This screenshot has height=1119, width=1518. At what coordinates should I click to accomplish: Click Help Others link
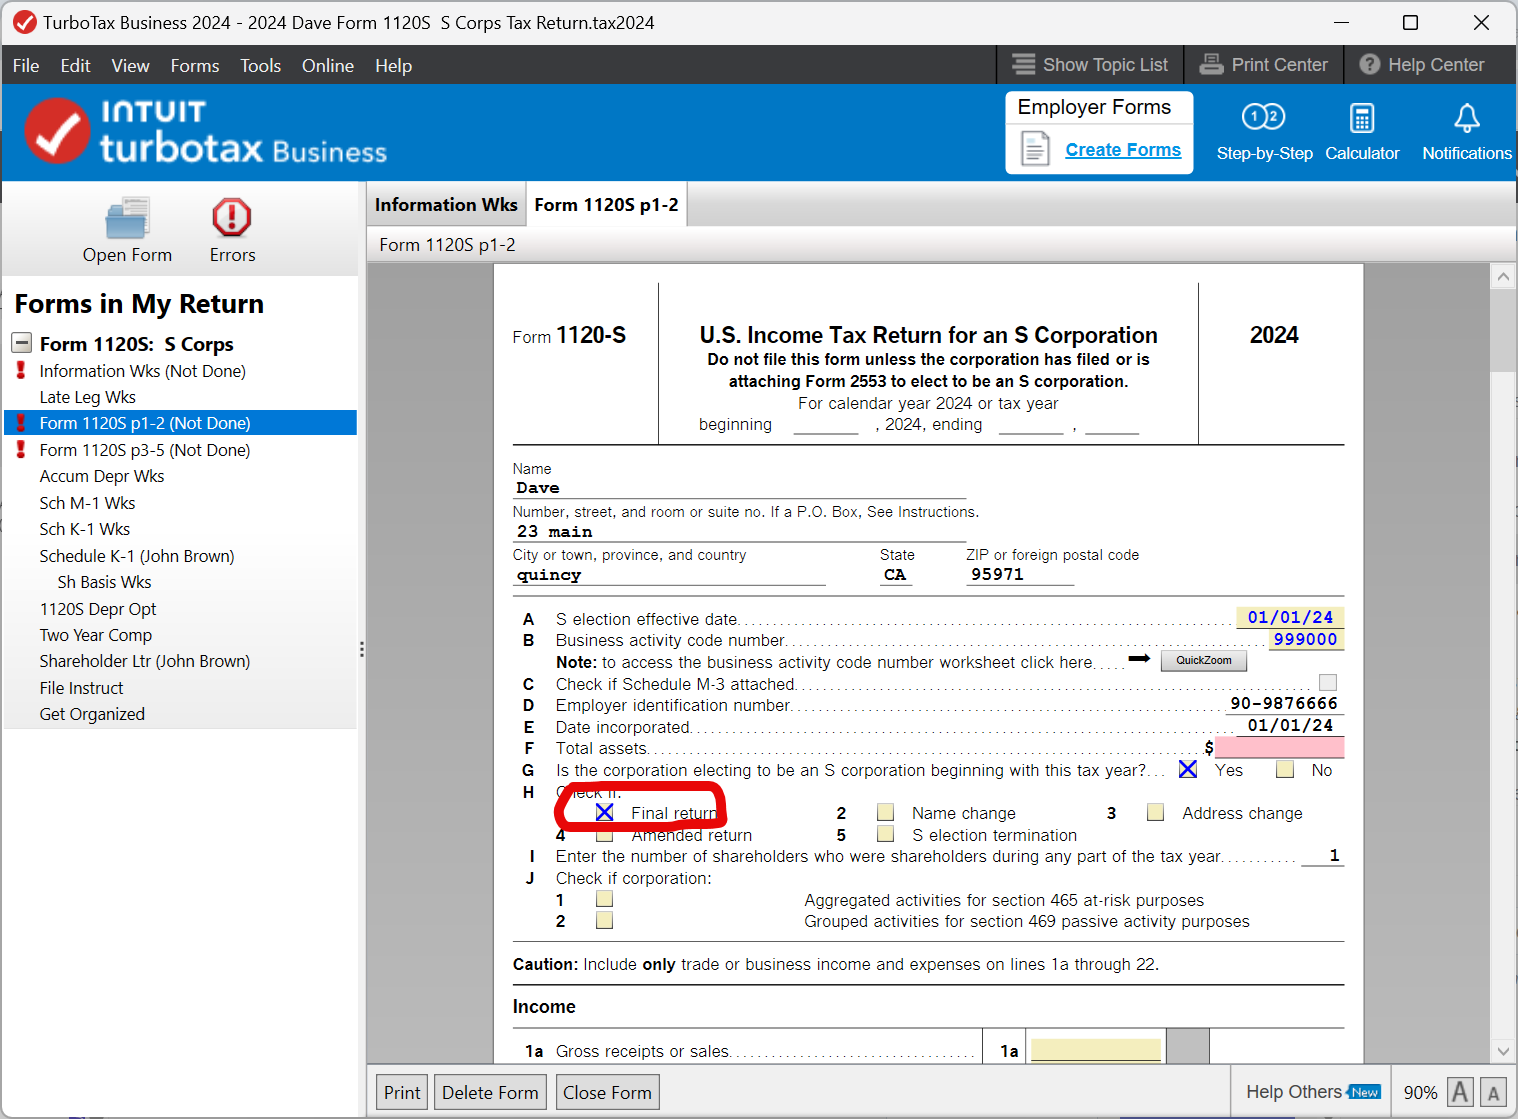1294,1092
